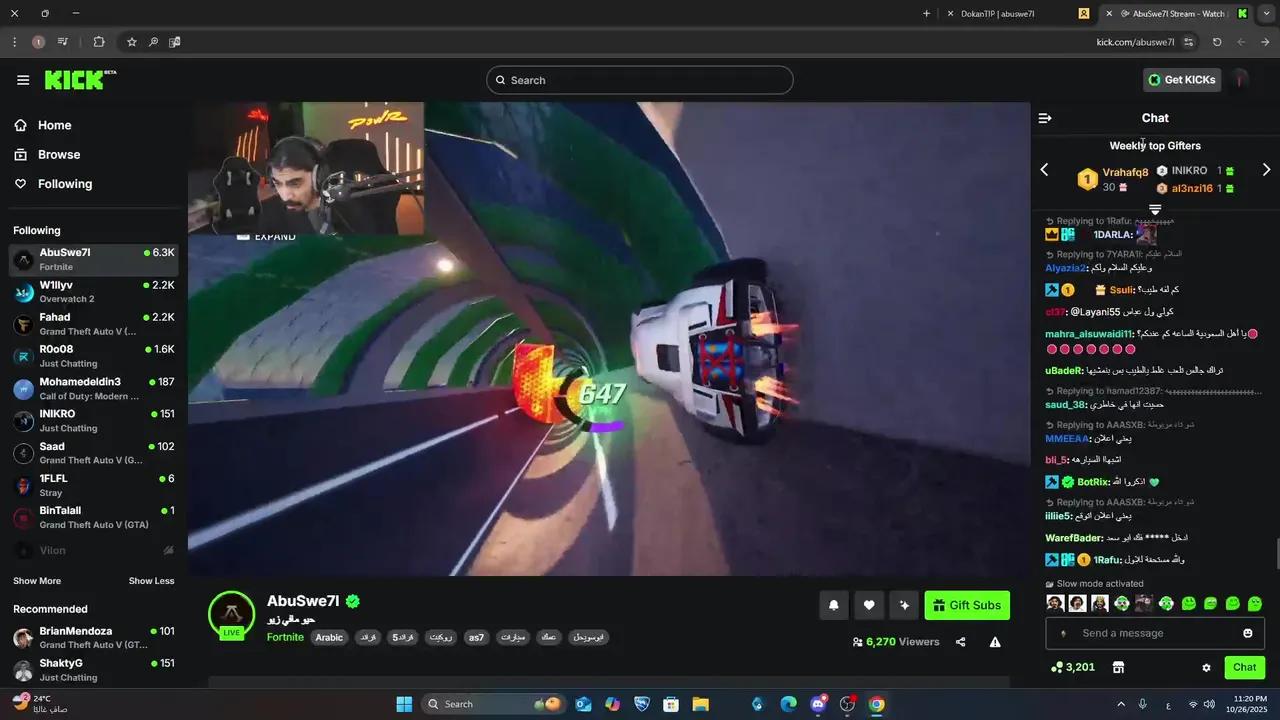Open Browse in sidebar
1280x720 pixels.
pyautogui.click(x=46, y=155)
